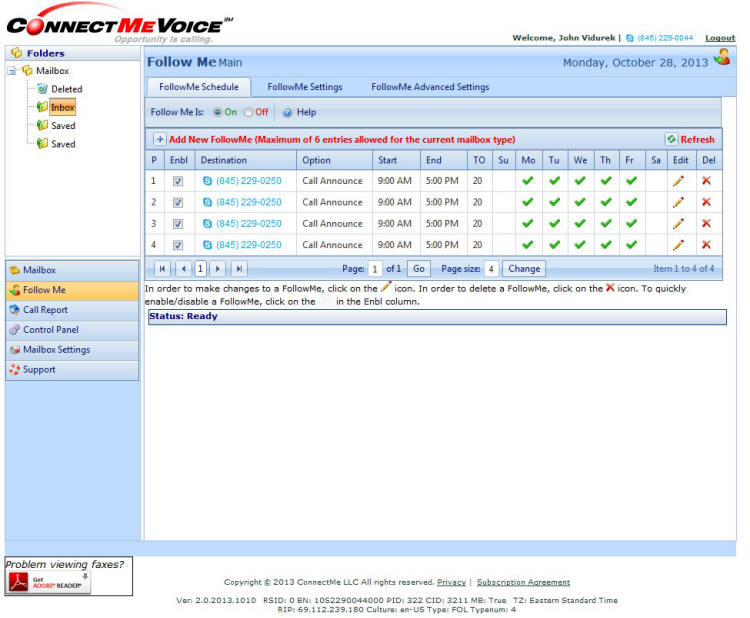The width and height of the screenshot is (750, 618).
Task: Click the plus icon to add a FollowMe
Action: pos(159,139)
